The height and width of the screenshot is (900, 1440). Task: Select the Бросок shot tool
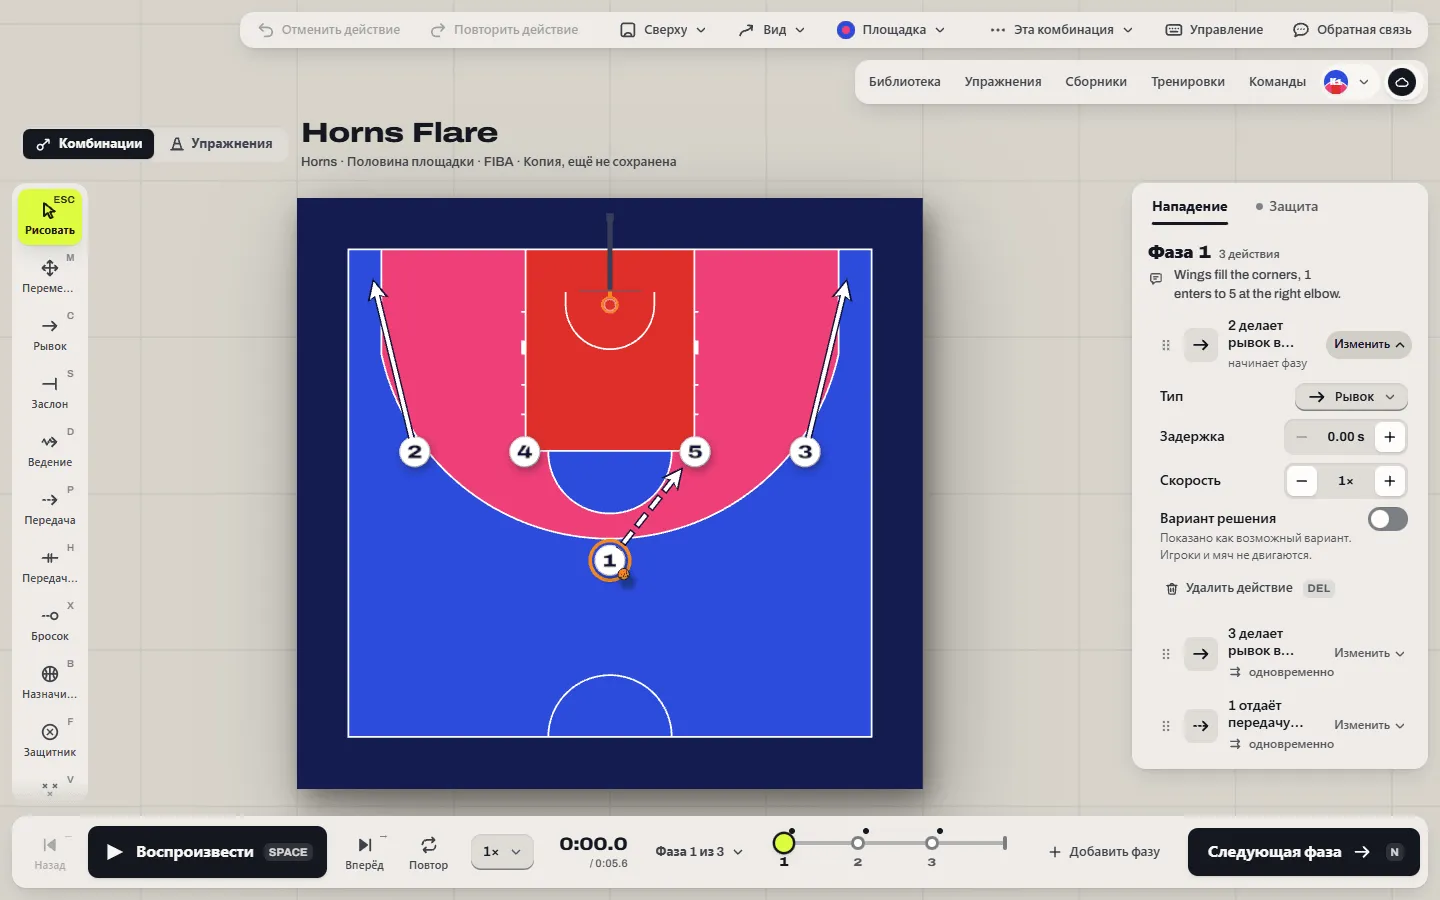pos(50,623)
